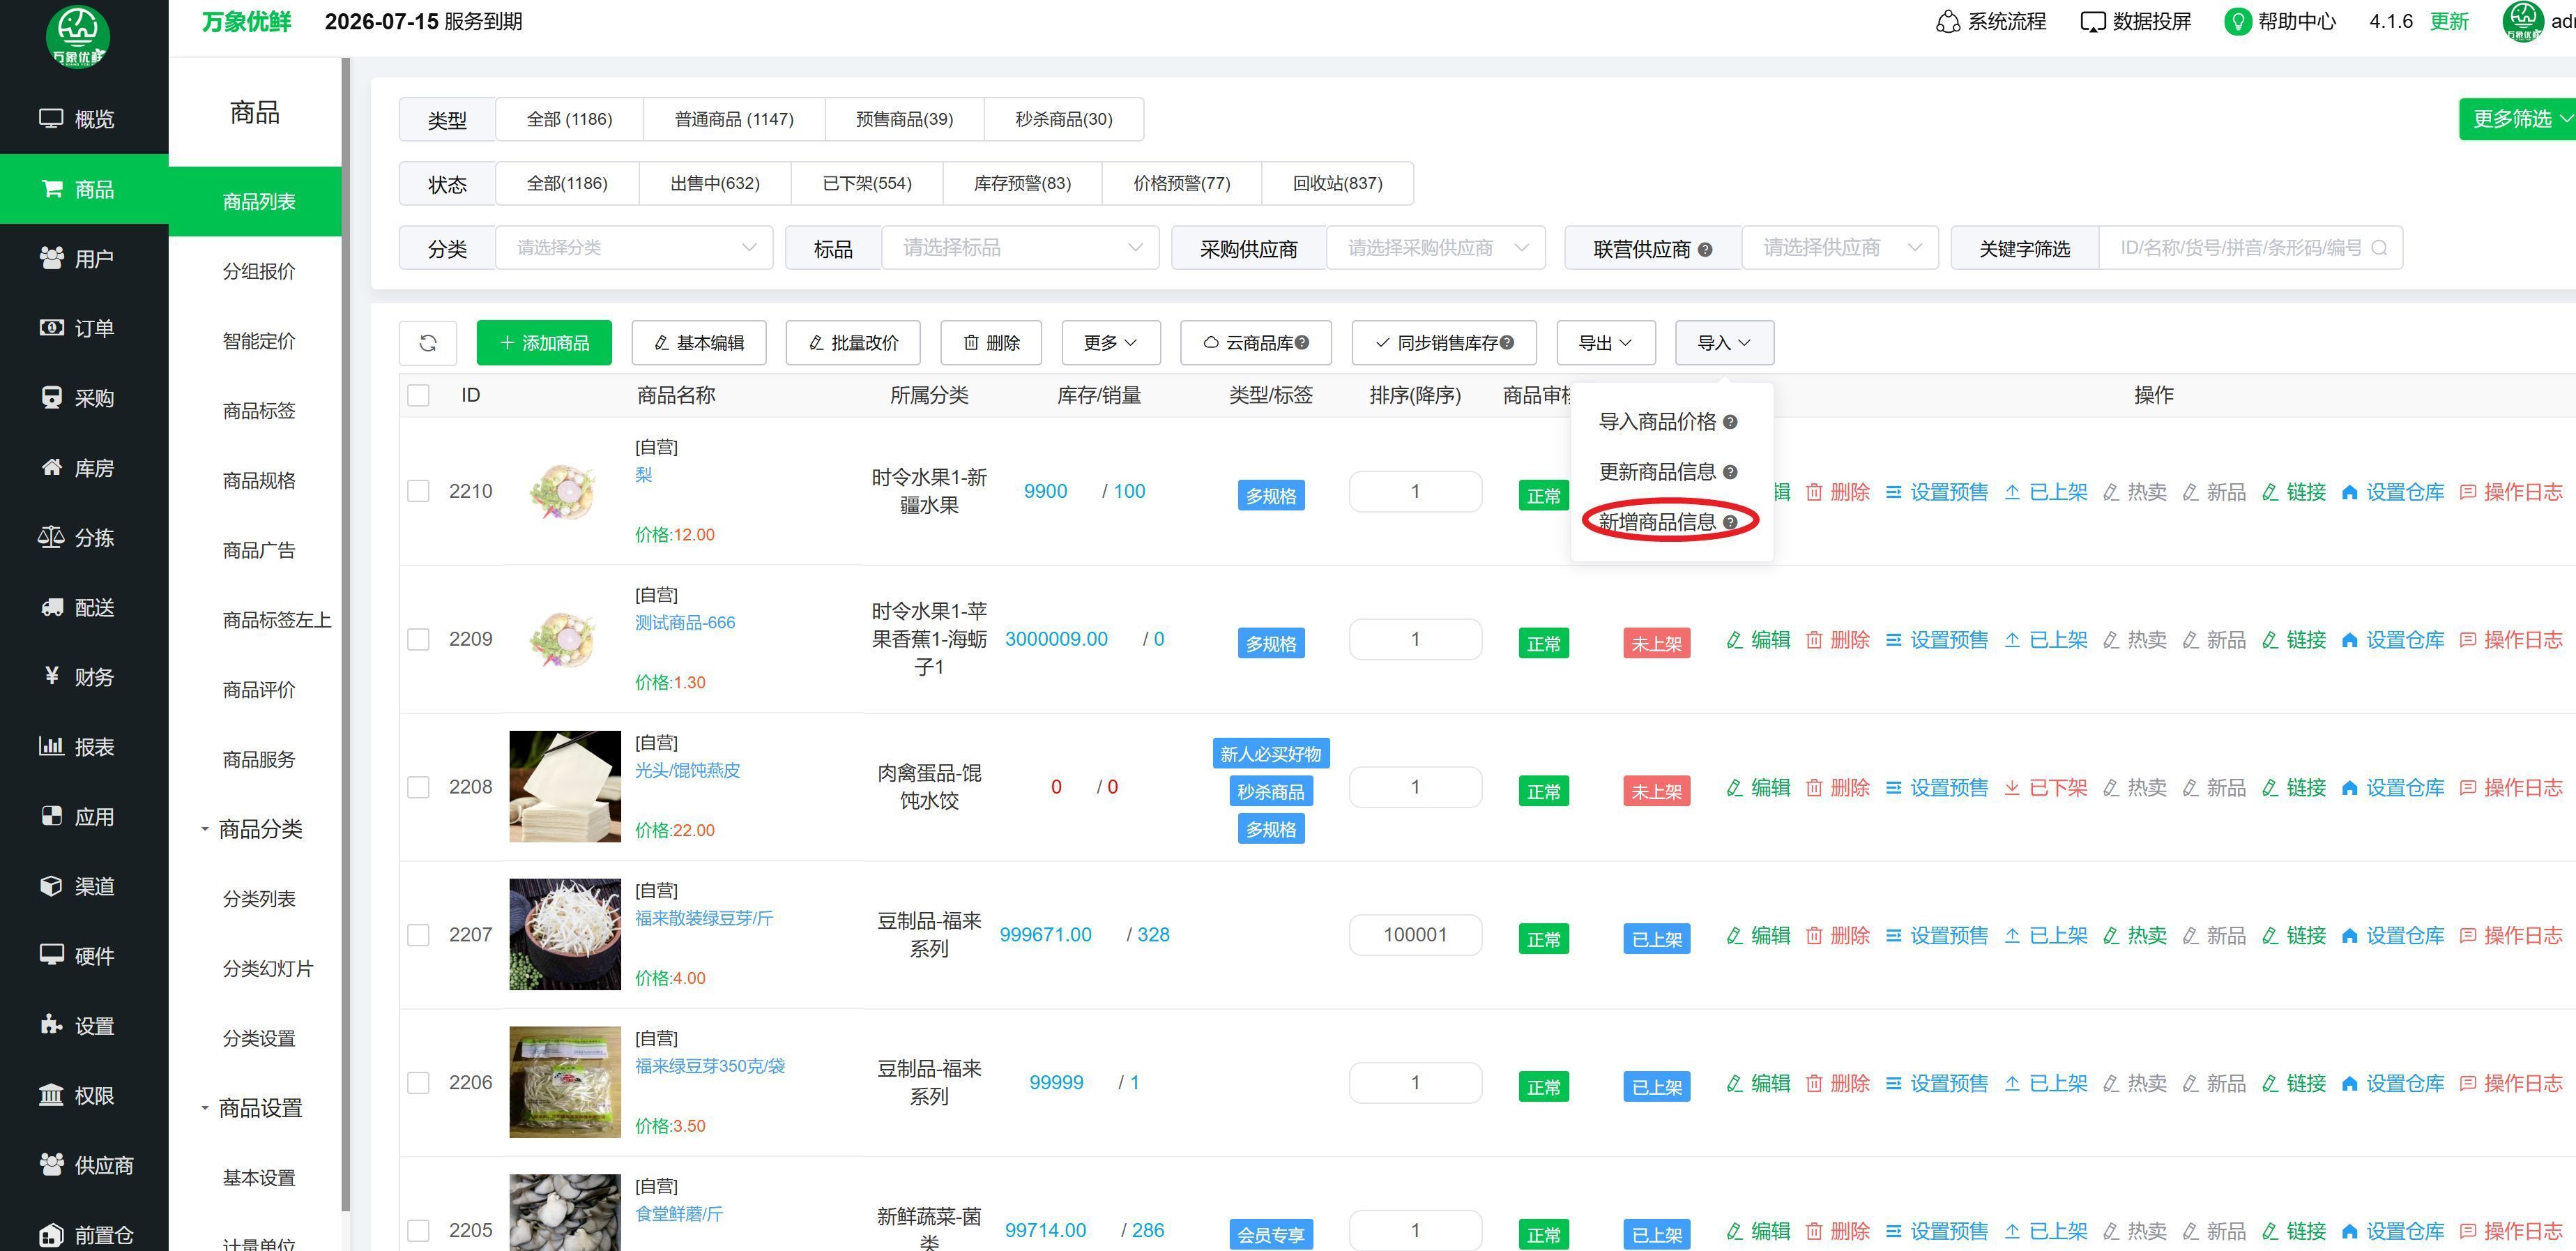Click help icon beside 联营供应商 label
2576x1251 pixels.
point(1705,250)
